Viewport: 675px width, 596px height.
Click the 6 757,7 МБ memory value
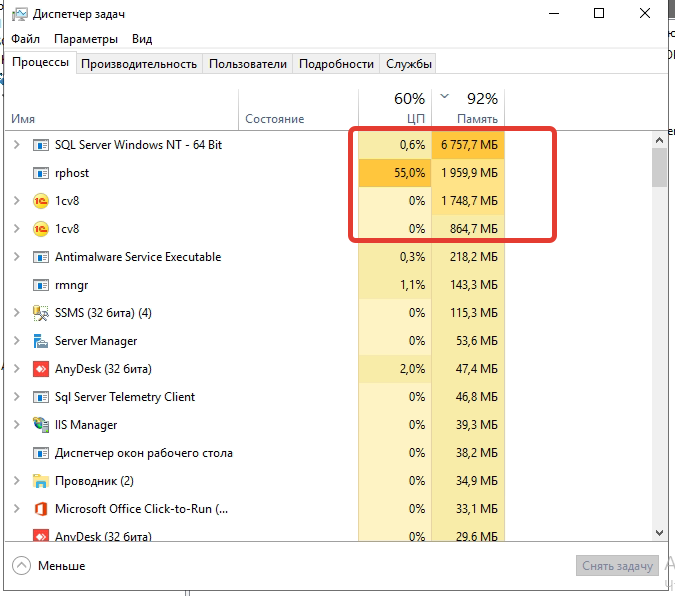pyautogui.click(x=469, y=145)
